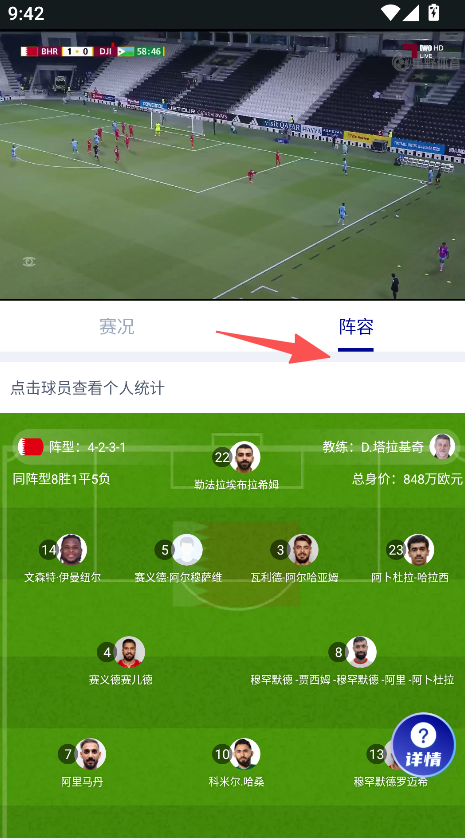The image size is (465, 840).
Task: Select player 7 阿里马丹 avatar
Action: [90, 754]
